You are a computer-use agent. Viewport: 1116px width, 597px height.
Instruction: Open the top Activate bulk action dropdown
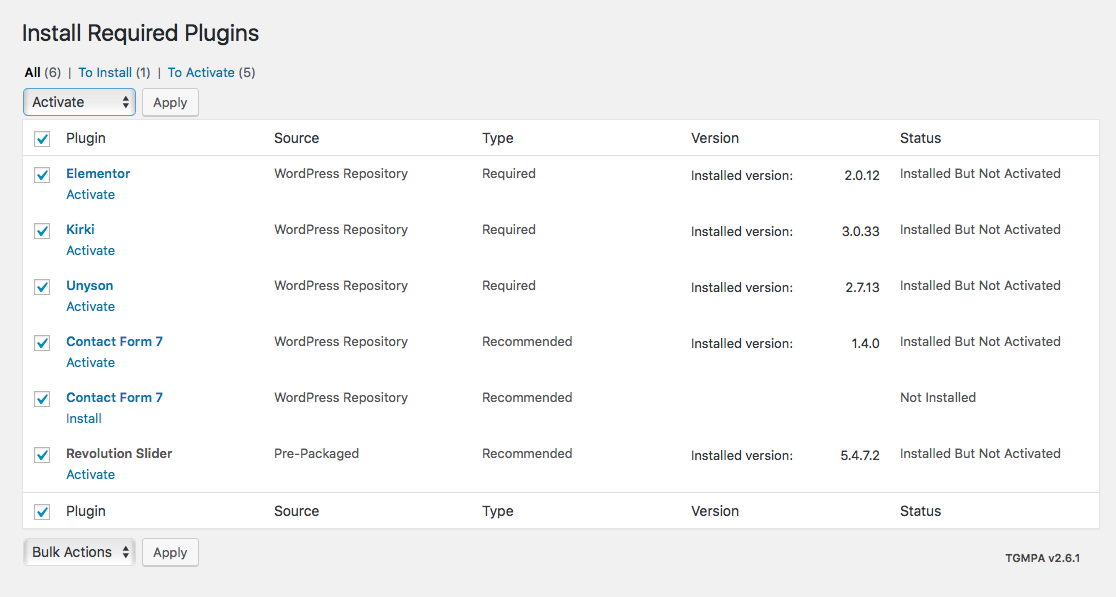(79, 102)
